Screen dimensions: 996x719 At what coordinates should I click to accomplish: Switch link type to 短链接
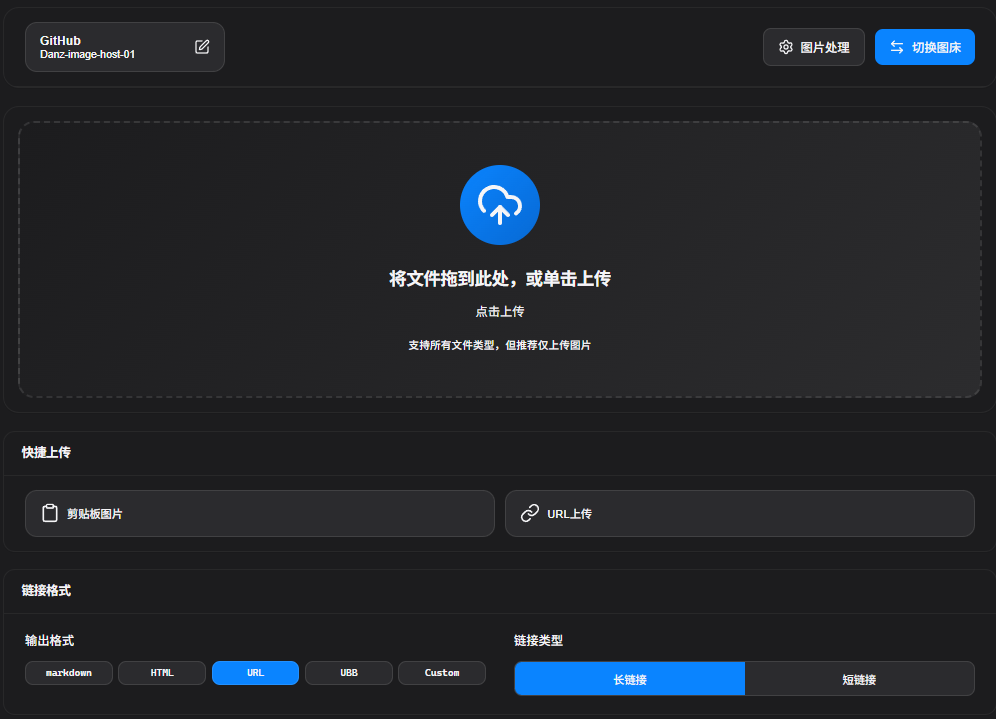860,678
